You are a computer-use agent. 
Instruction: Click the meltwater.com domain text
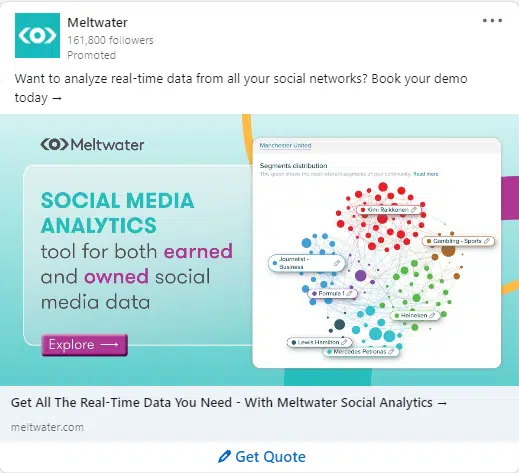pos(47,427)
